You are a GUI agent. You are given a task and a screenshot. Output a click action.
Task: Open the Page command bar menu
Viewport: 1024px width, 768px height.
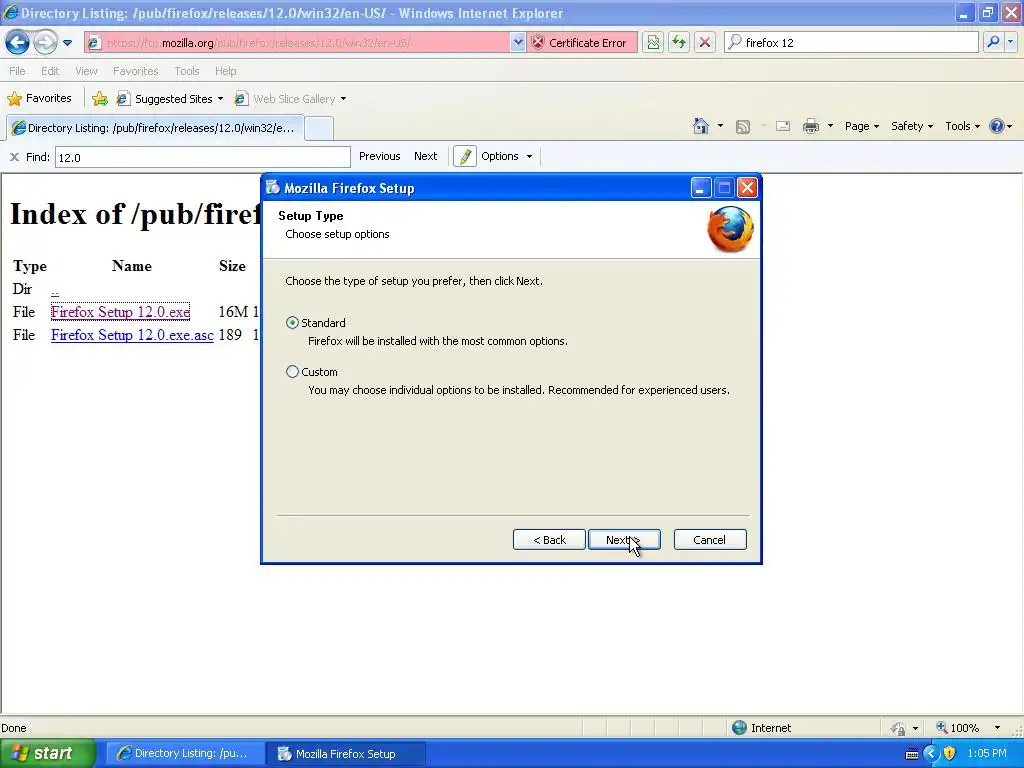tap(861, 126)
